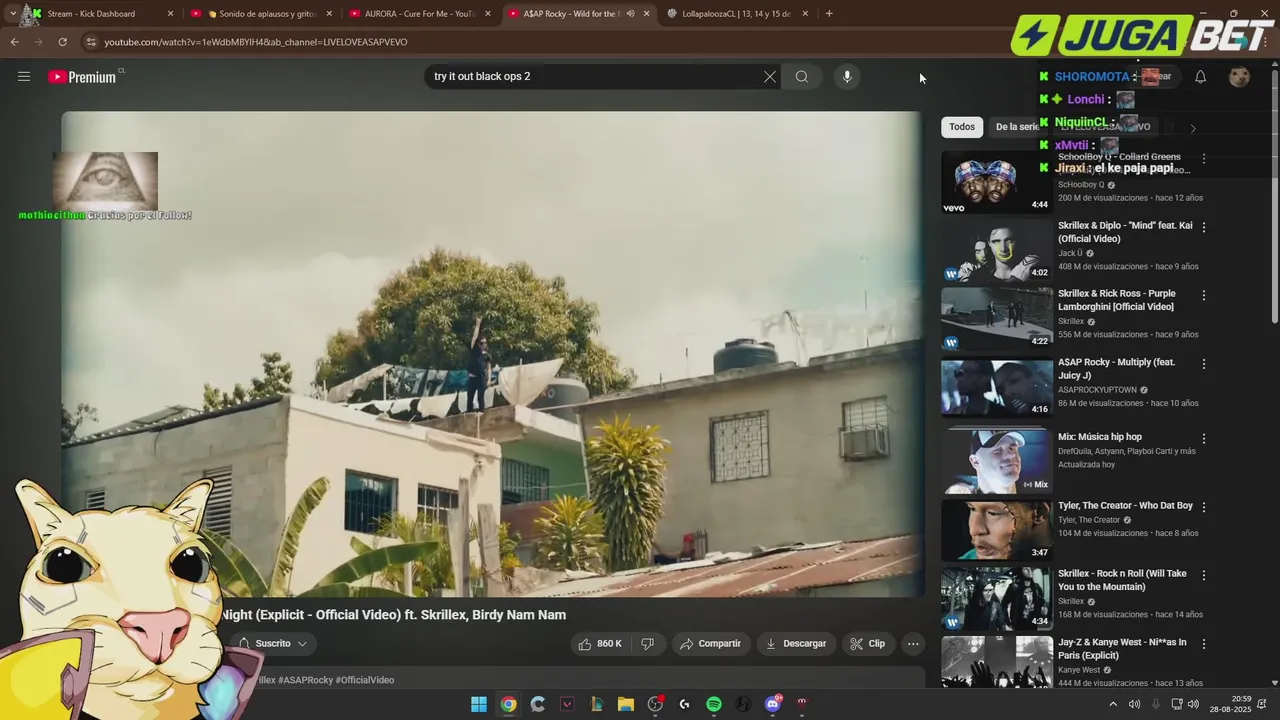This screenshot has height=720, width=1280.
Task: Open more actions ellipsis under video
Action: click(x=913, y=644)
